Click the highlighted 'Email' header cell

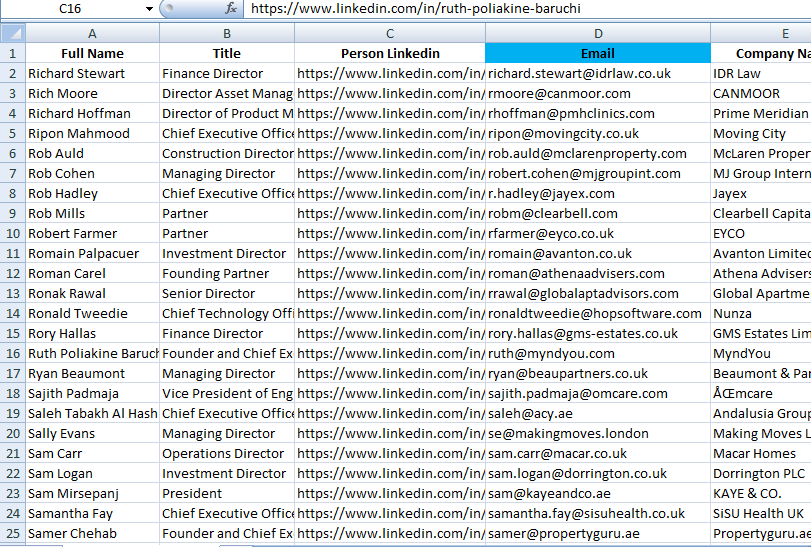coord(598,54)
